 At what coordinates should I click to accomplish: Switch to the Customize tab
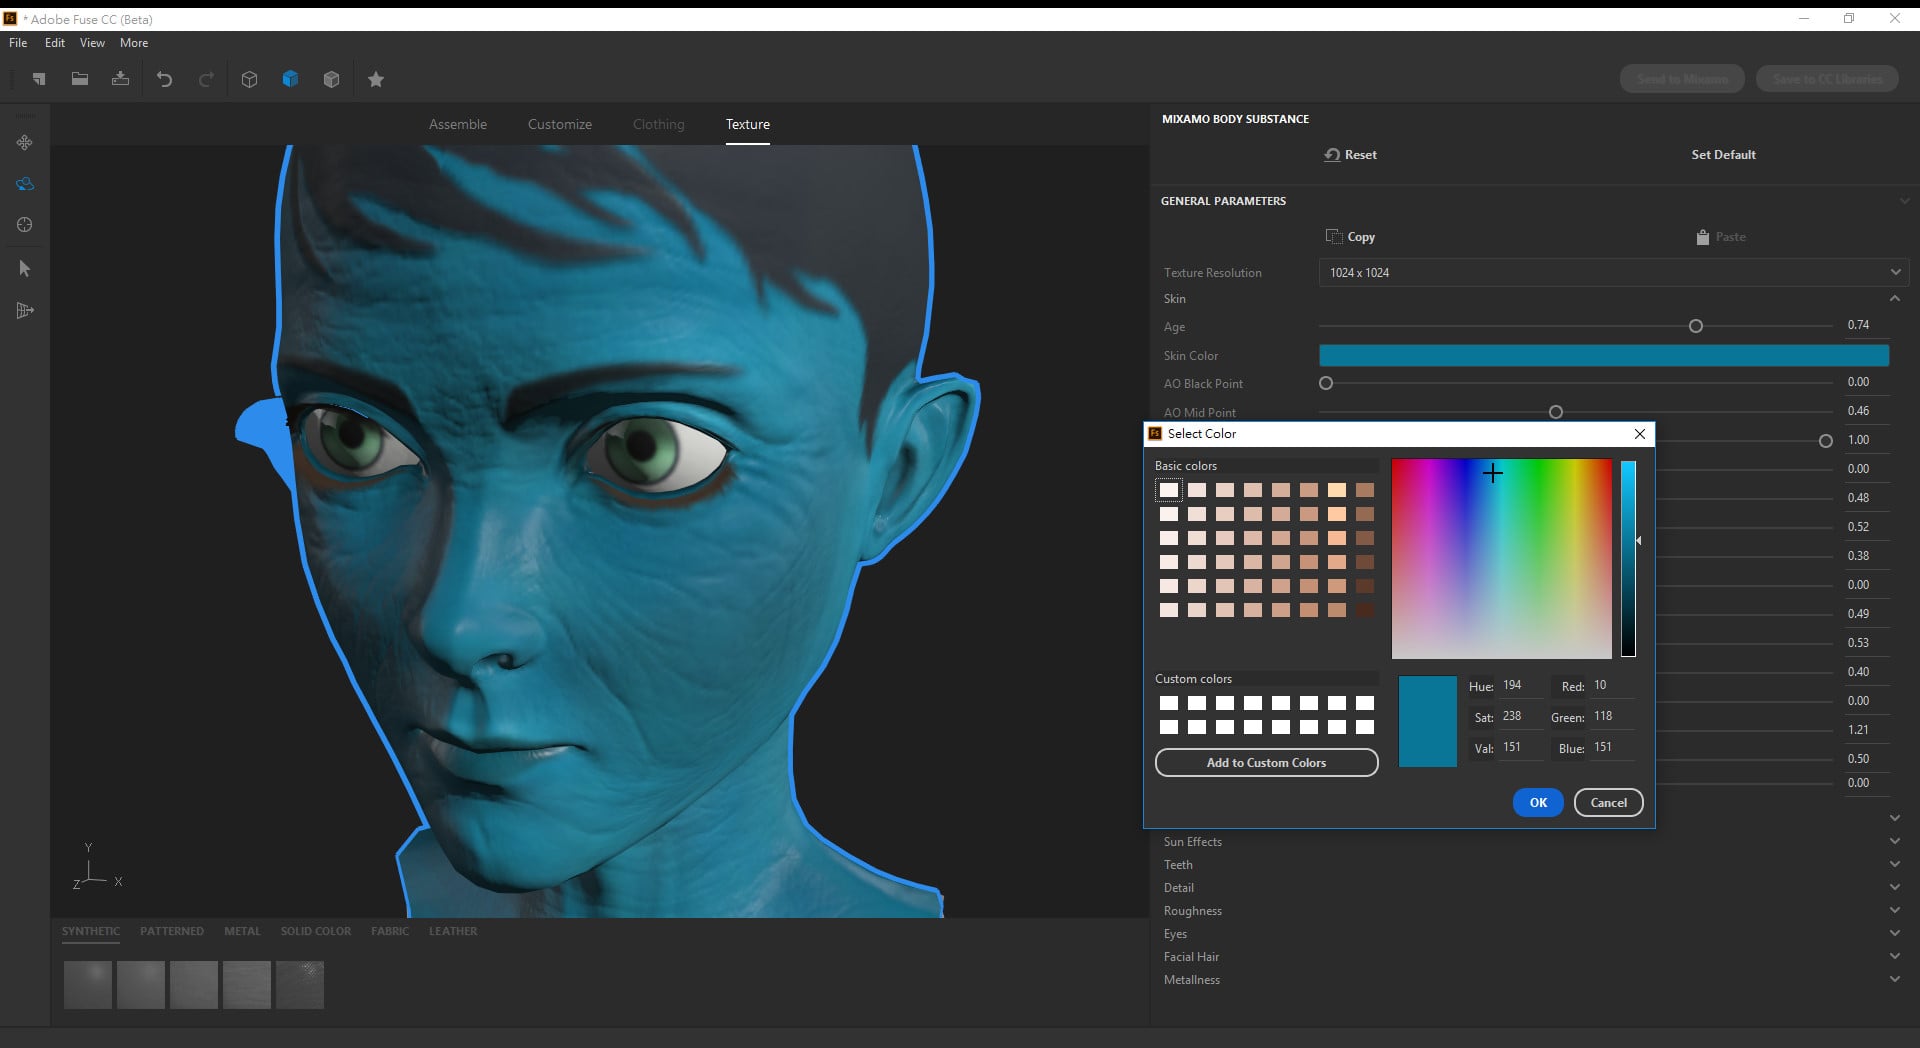click(x=560, y=124)
